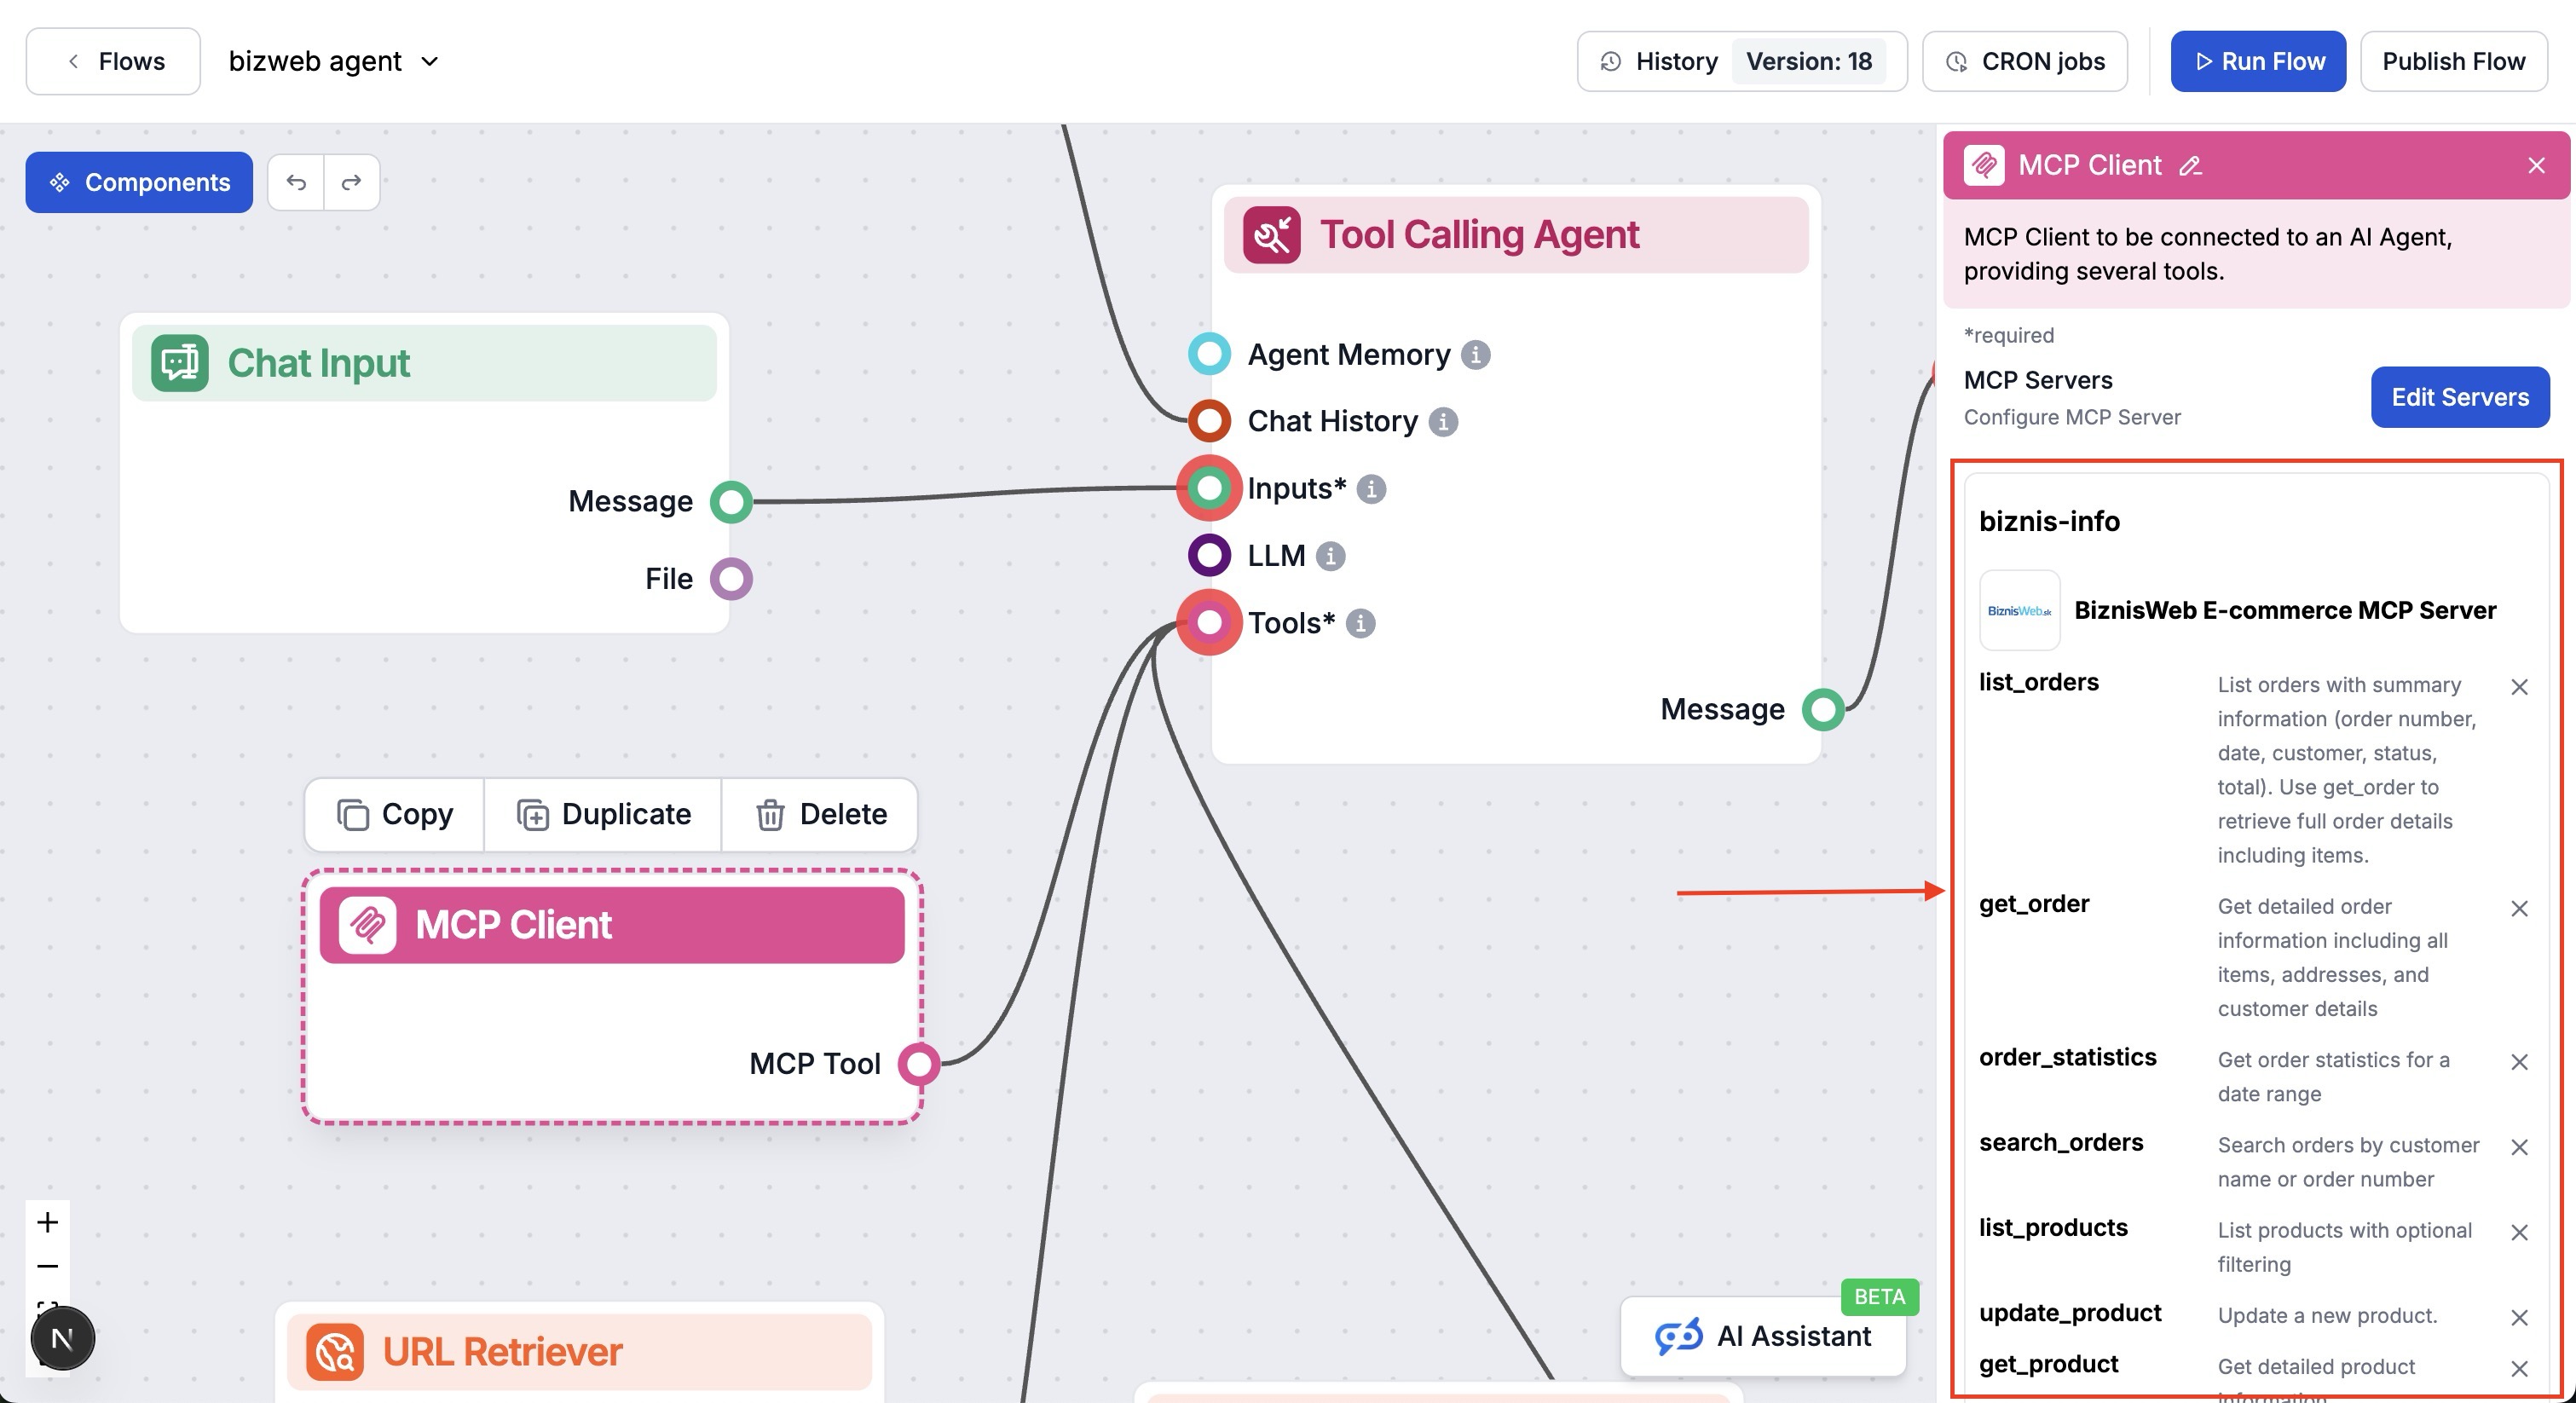Click the MCP Tool output port

pos(918,1064)
